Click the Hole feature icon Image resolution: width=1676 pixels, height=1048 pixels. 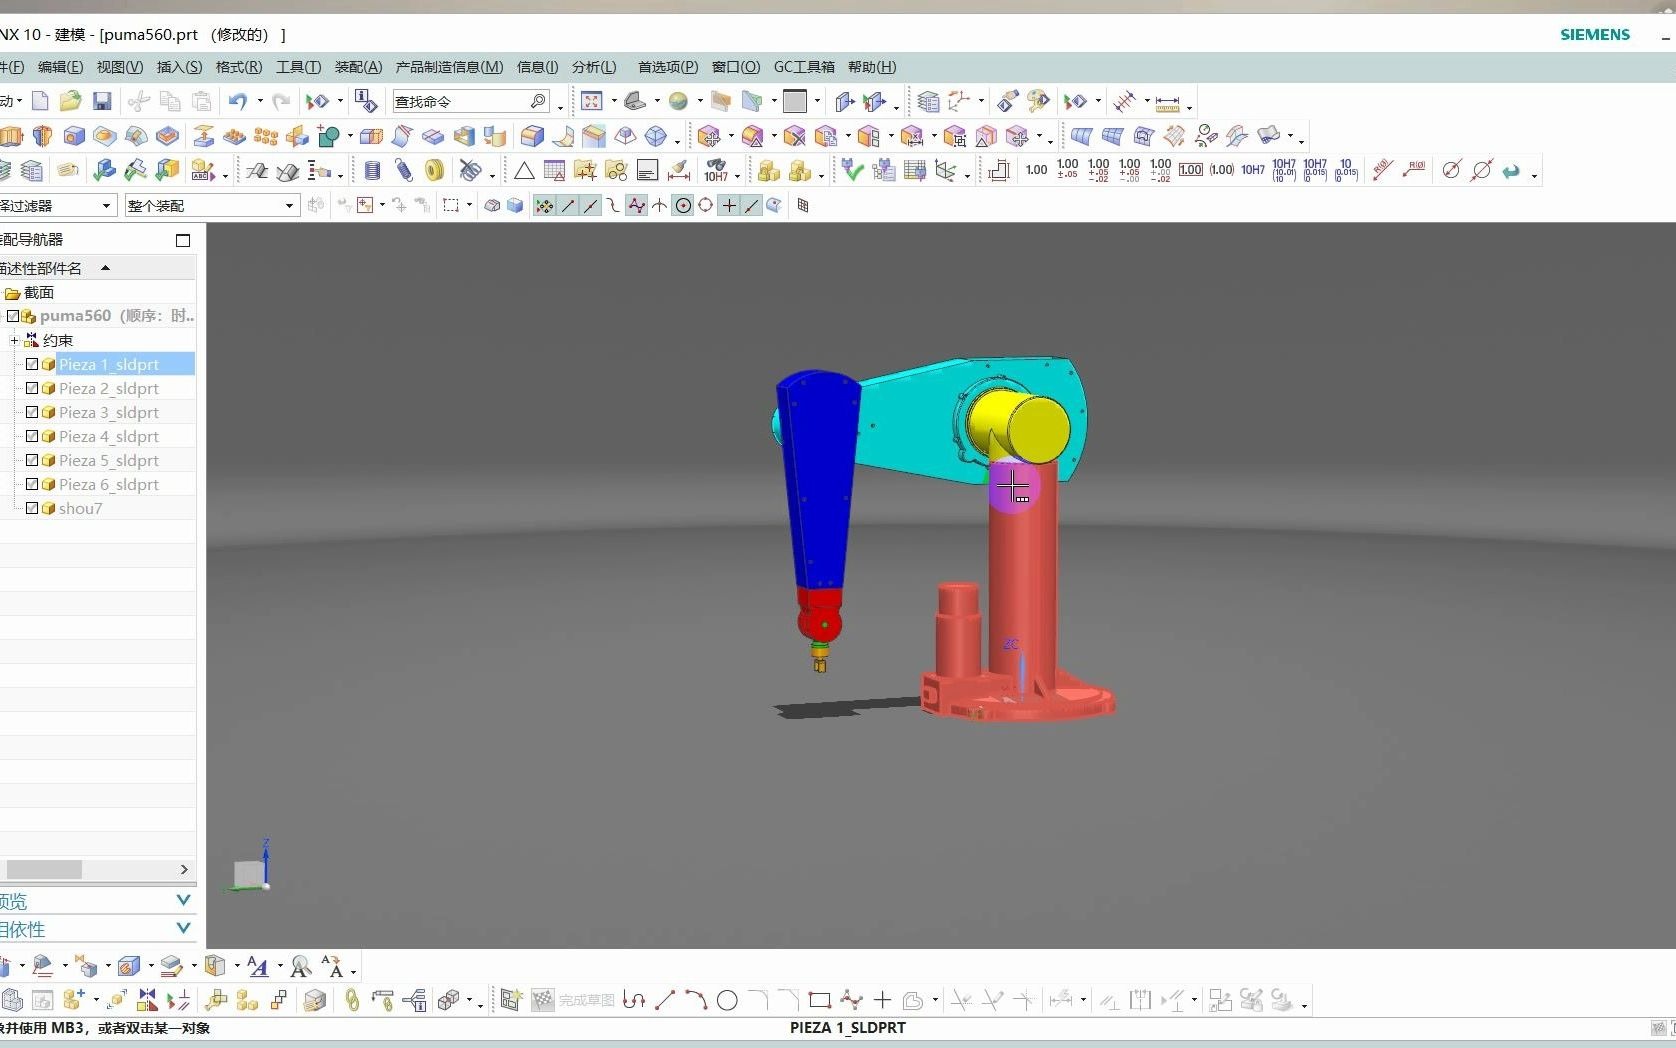point(74,136)
